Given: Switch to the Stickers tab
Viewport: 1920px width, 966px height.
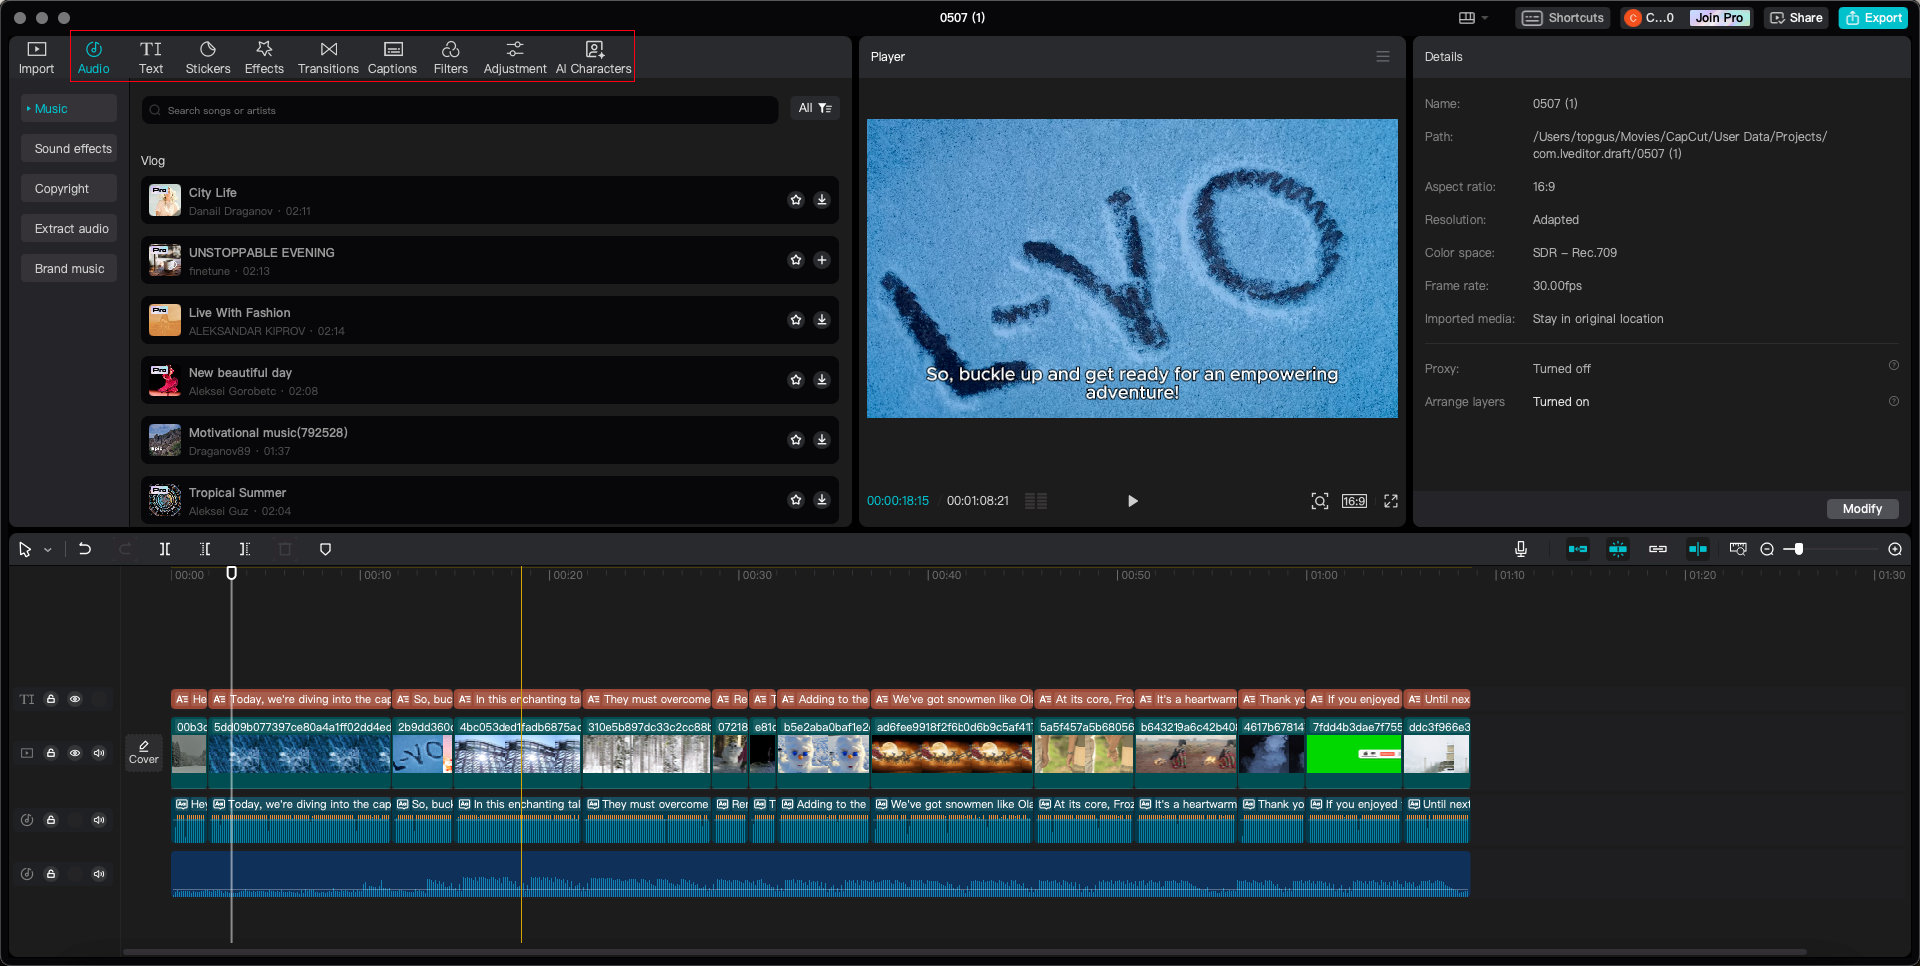Looking at the screenshot, I should pyautogui.click(x=208, y=56).
